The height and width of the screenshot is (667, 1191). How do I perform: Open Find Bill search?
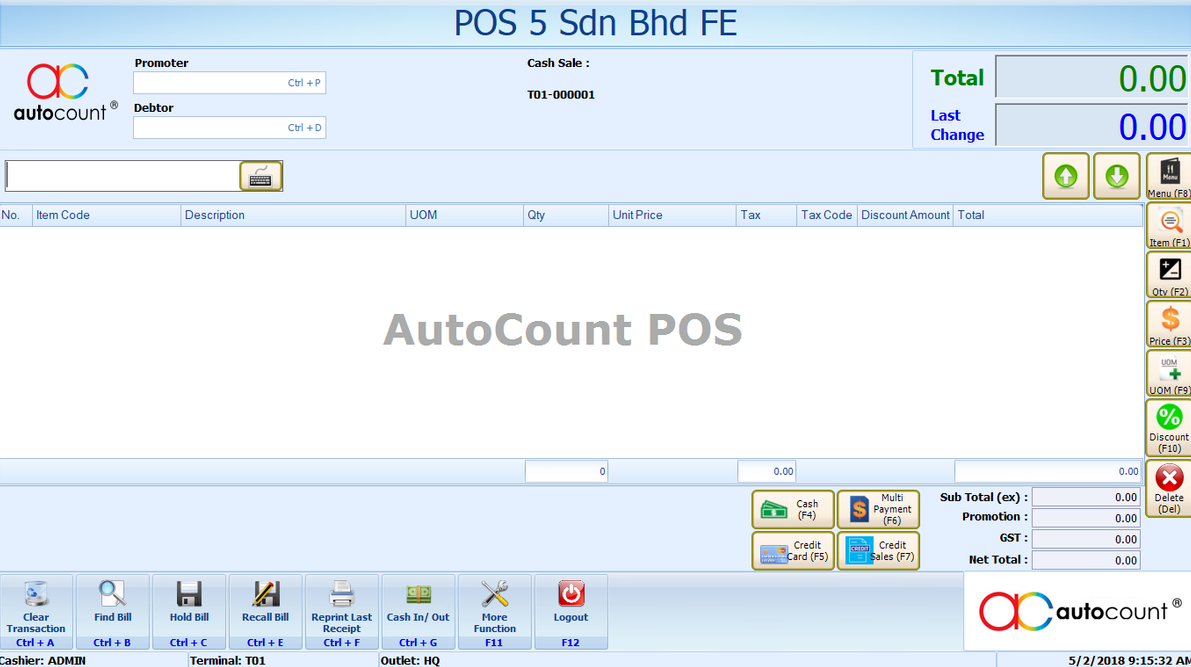click(112, 612)
